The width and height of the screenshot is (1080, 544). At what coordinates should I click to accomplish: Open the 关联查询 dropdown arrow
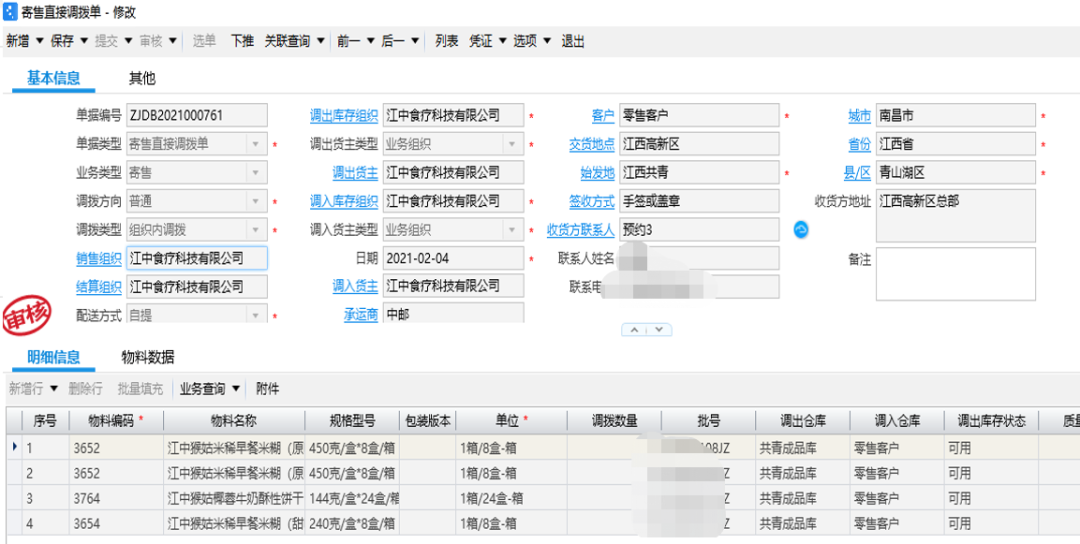pyautogui.click(x=320, y=41)
